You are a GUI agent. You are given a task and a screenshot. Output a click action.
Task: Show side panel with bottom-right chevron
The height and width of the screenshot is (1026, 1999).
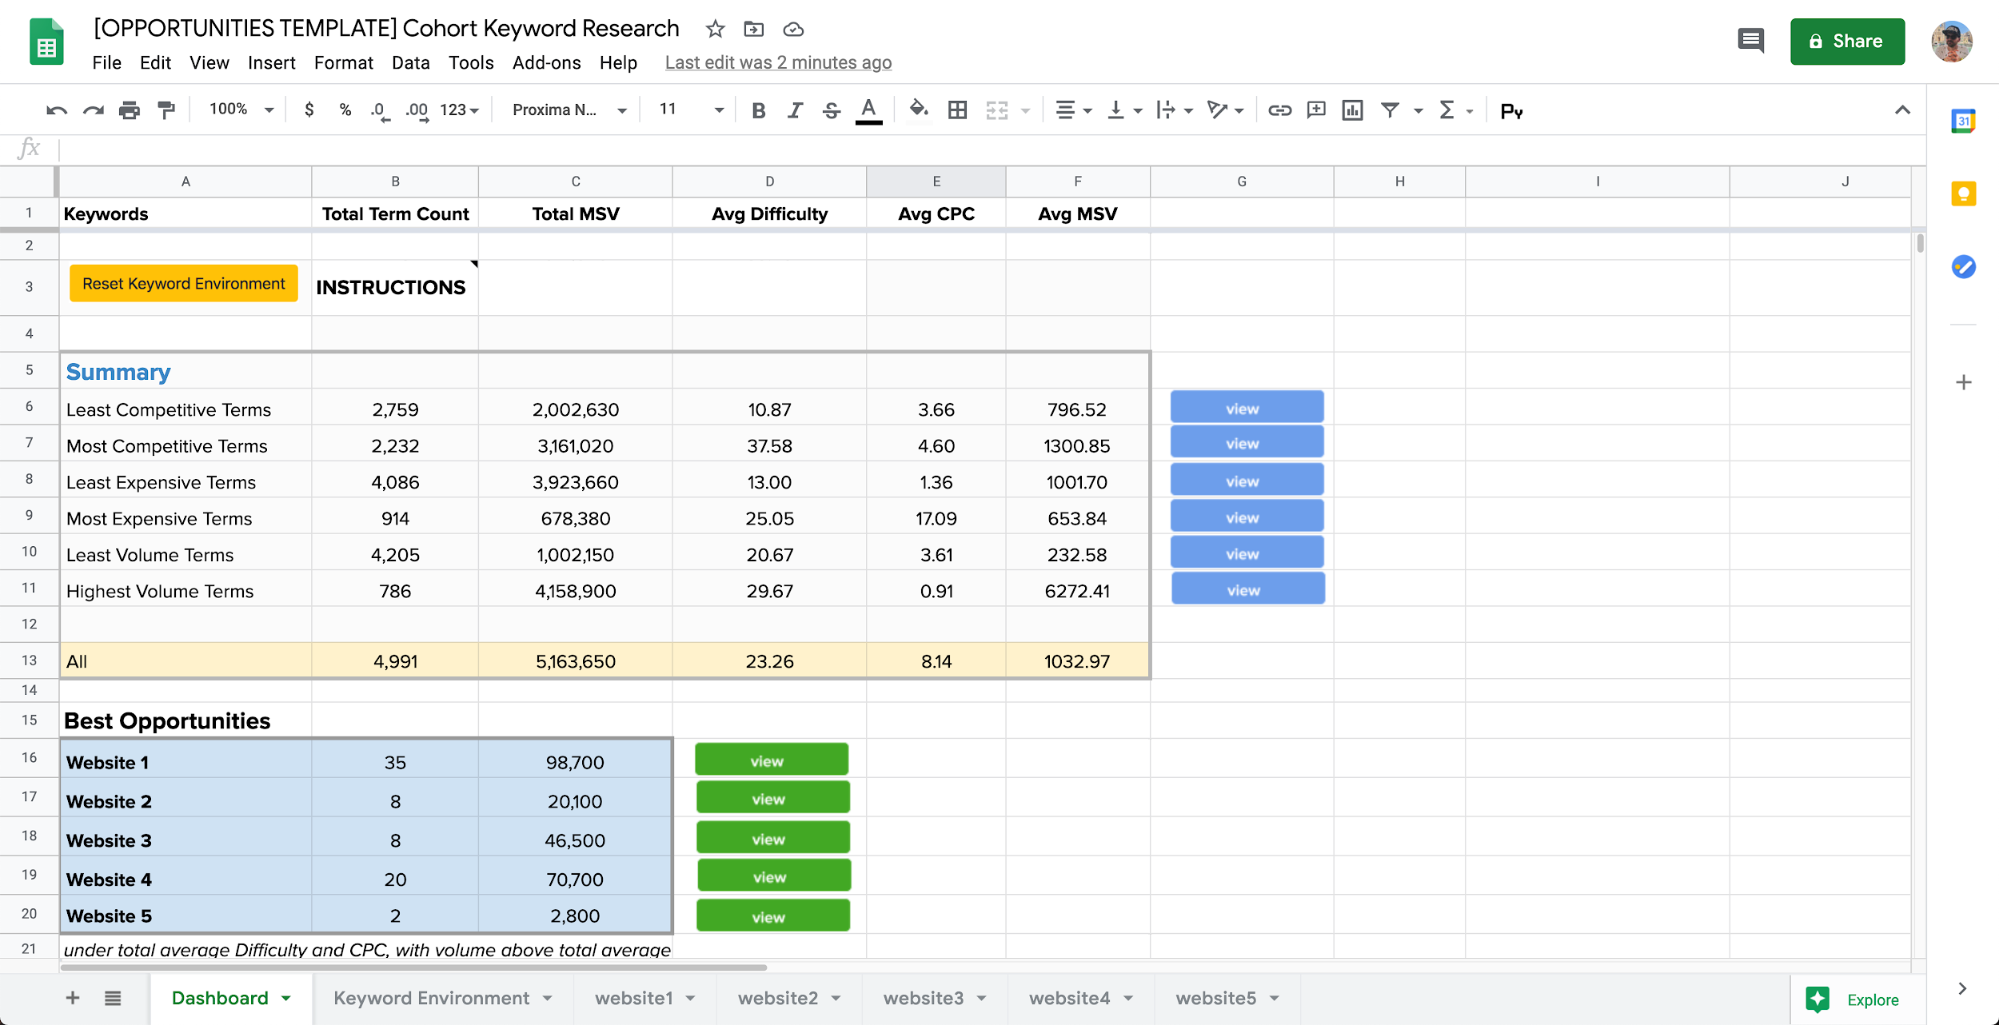coord(1962,989)
